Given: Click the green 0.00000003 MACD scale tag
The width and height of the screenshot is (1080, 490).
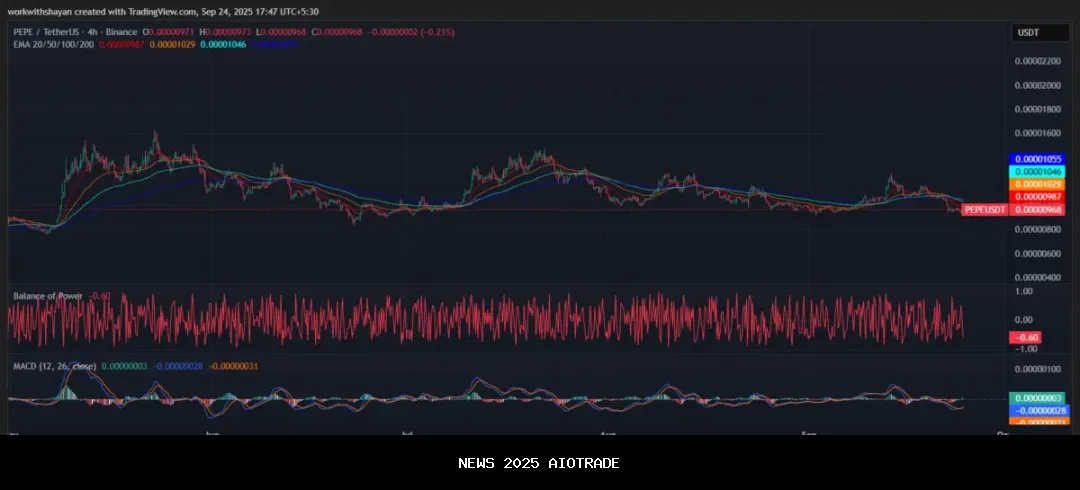Looking at the screenshot, I should pos(1036,398).
